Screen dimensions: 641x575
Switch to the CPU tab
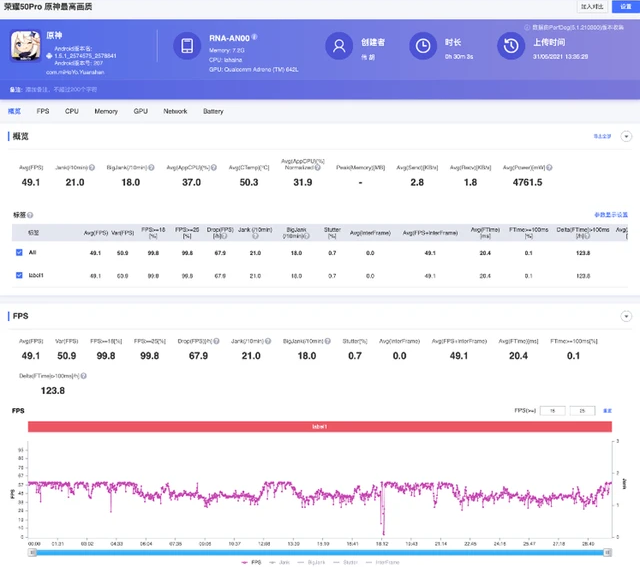click(72, 111)
